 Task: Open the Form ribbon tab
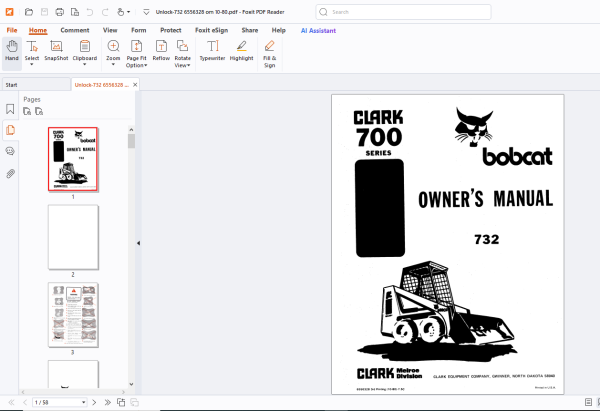(139, 30)
